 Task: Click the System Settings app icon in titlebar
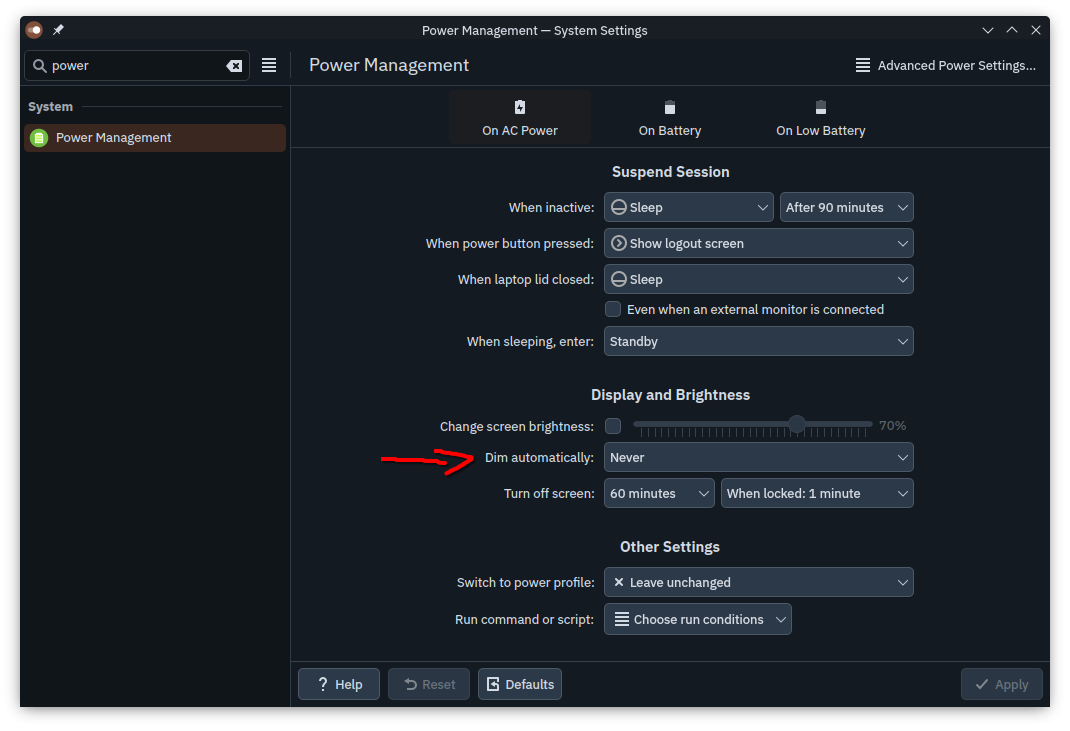coord(34,30)
